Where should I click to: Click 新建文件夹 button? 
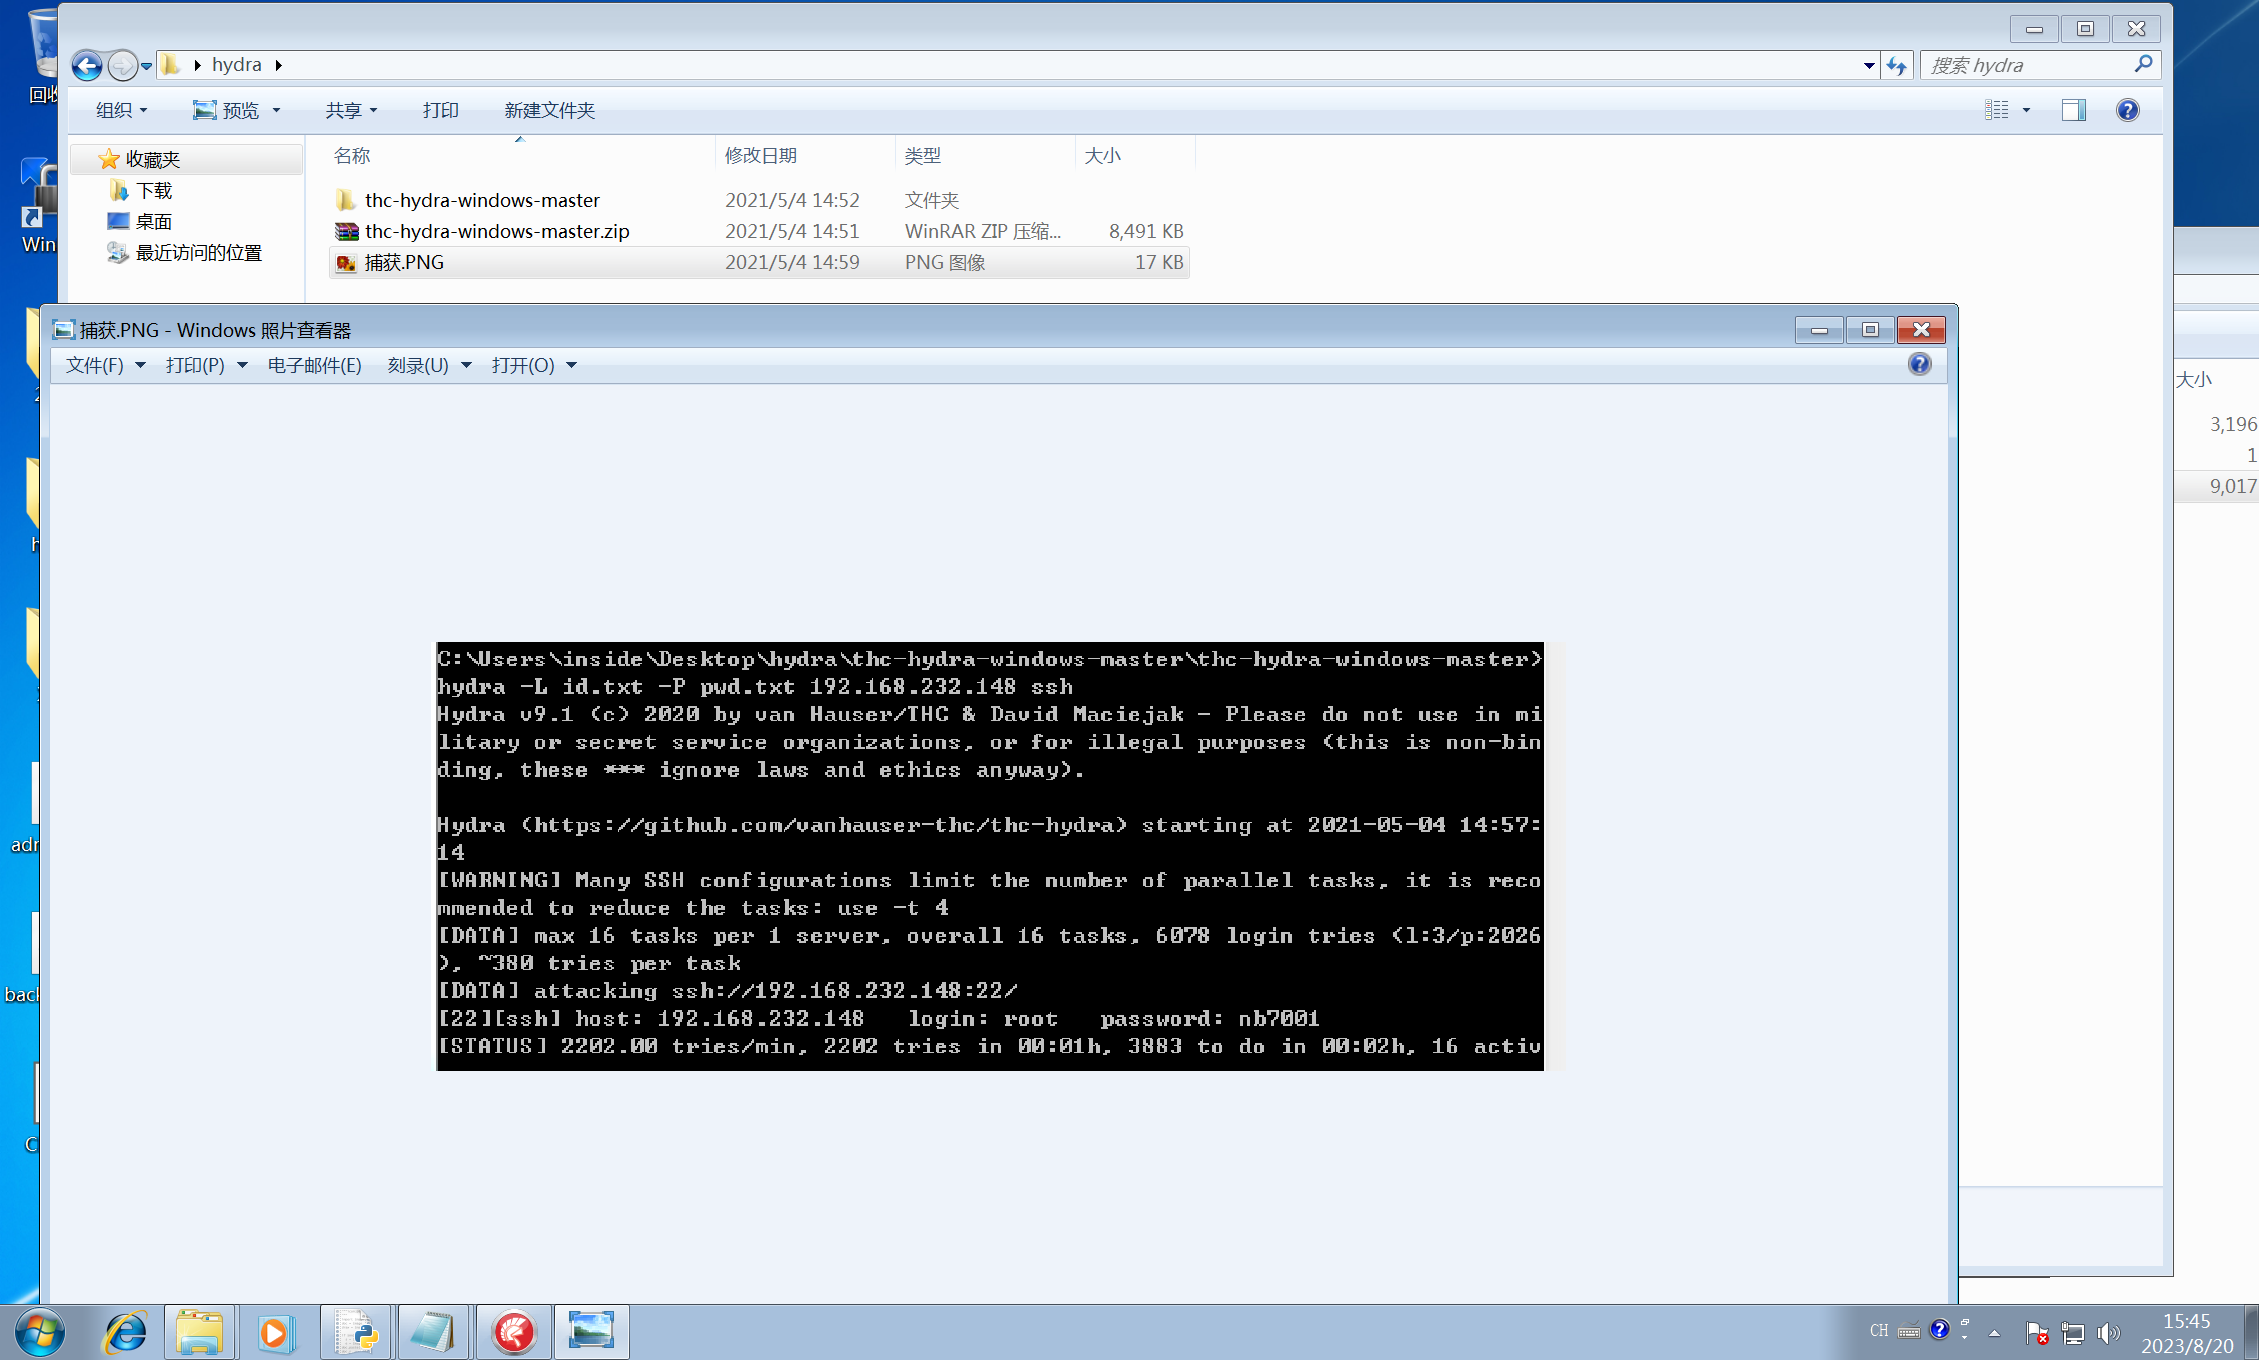click(549, 110)
